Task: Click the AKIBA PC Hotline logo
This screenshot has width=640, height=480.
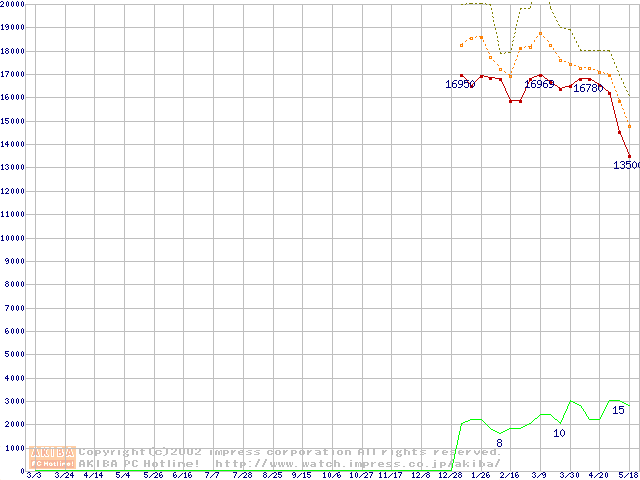Action: pos(52,457)
